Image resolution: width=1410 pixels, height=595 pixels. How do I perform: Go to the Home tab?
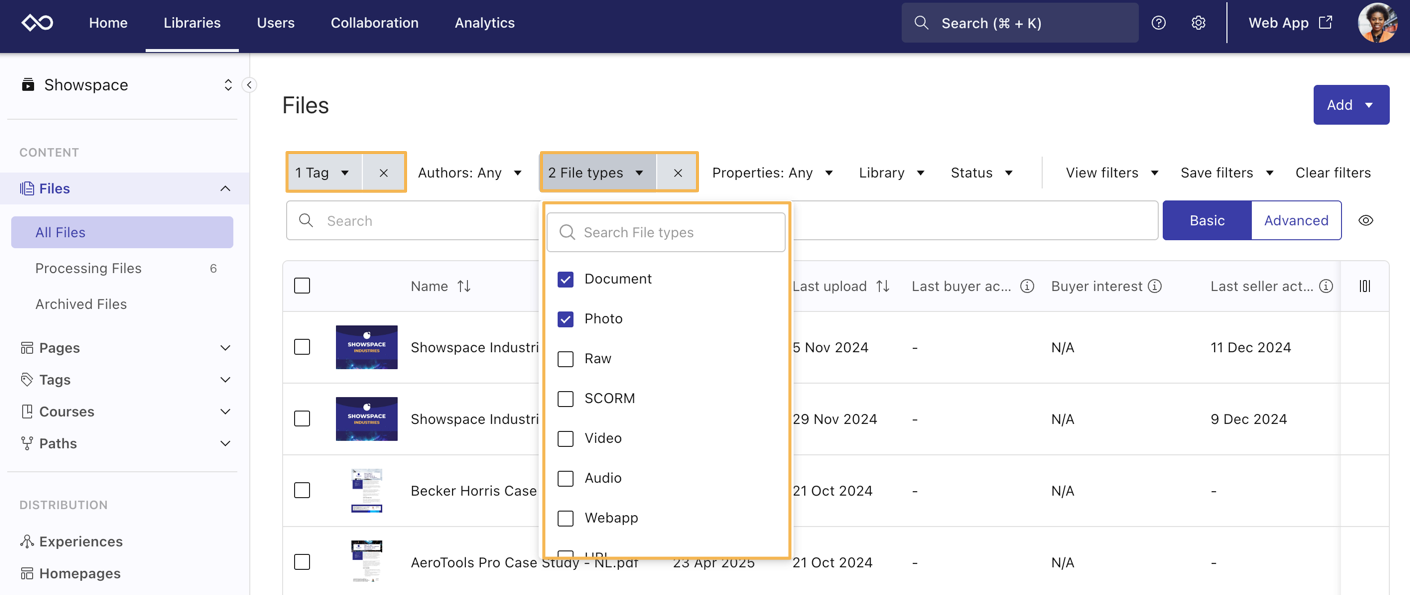coord(108,23)
